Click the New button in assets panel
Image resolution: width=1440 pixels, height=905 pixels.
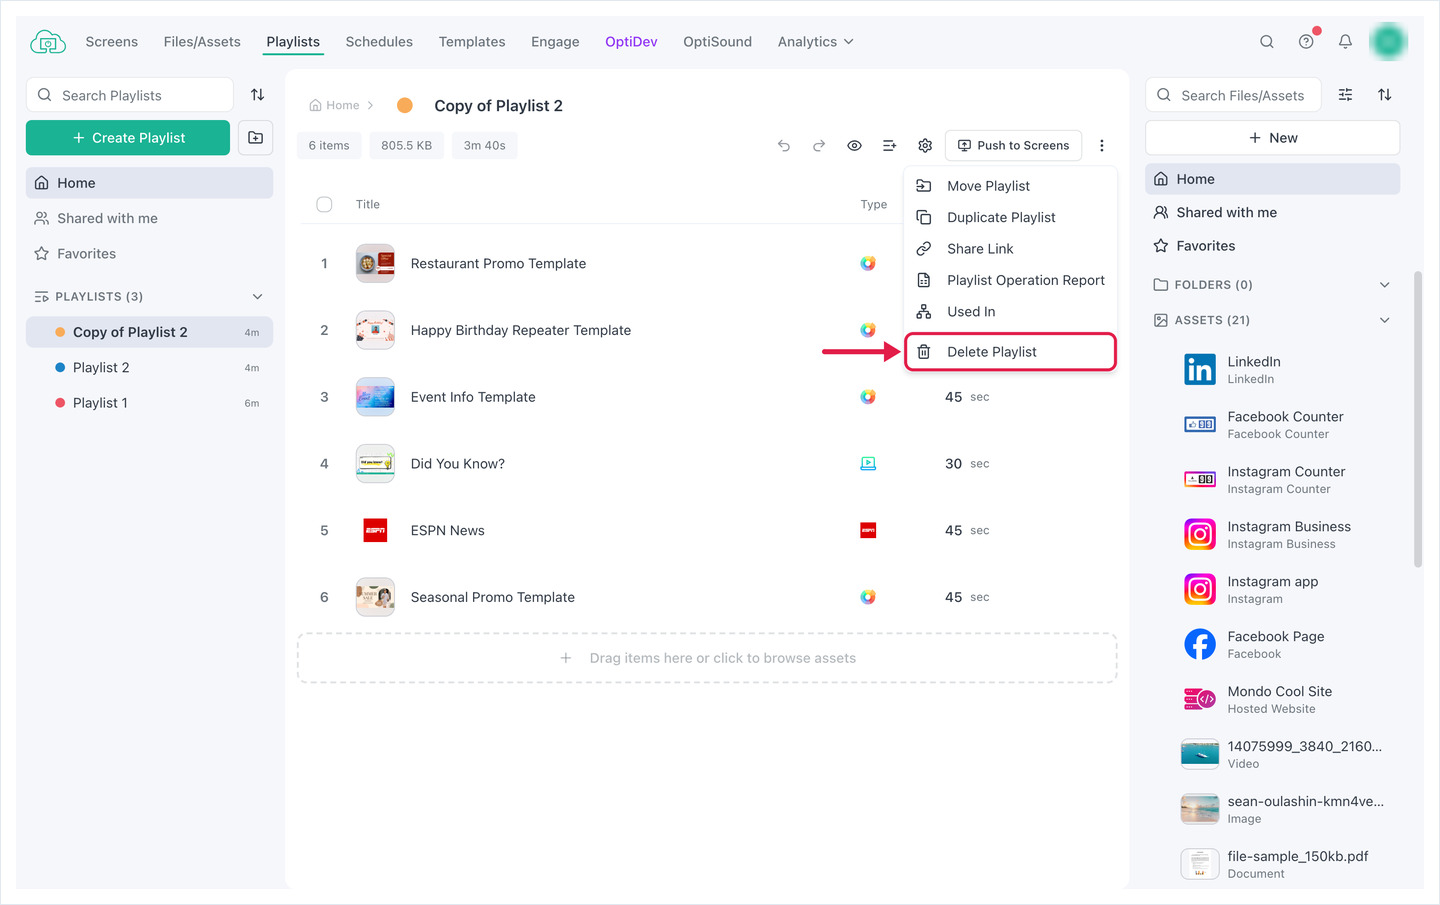1272,138
